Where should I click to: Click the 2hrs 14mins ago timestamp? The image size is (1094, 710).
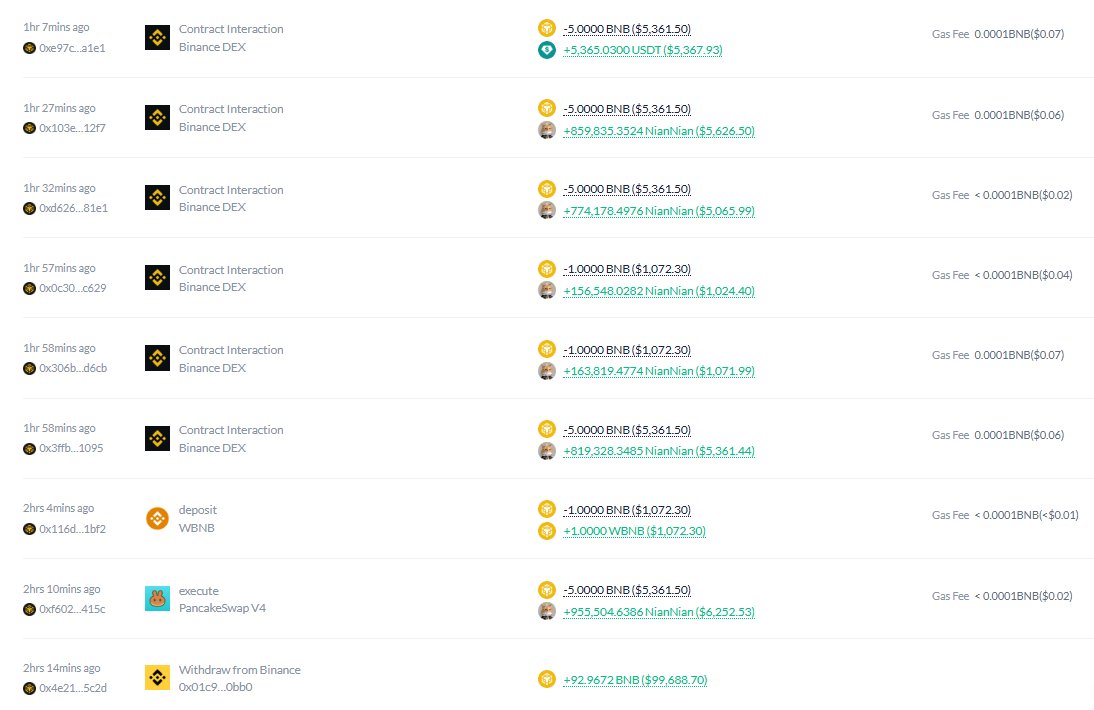[61, 668]
